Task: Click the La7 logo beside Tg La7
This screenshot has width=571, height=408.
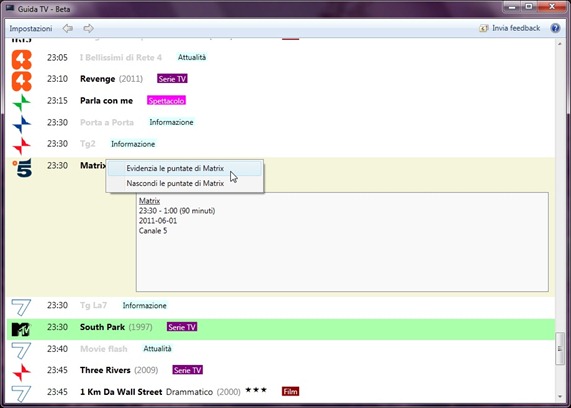Action: point(21,307)
